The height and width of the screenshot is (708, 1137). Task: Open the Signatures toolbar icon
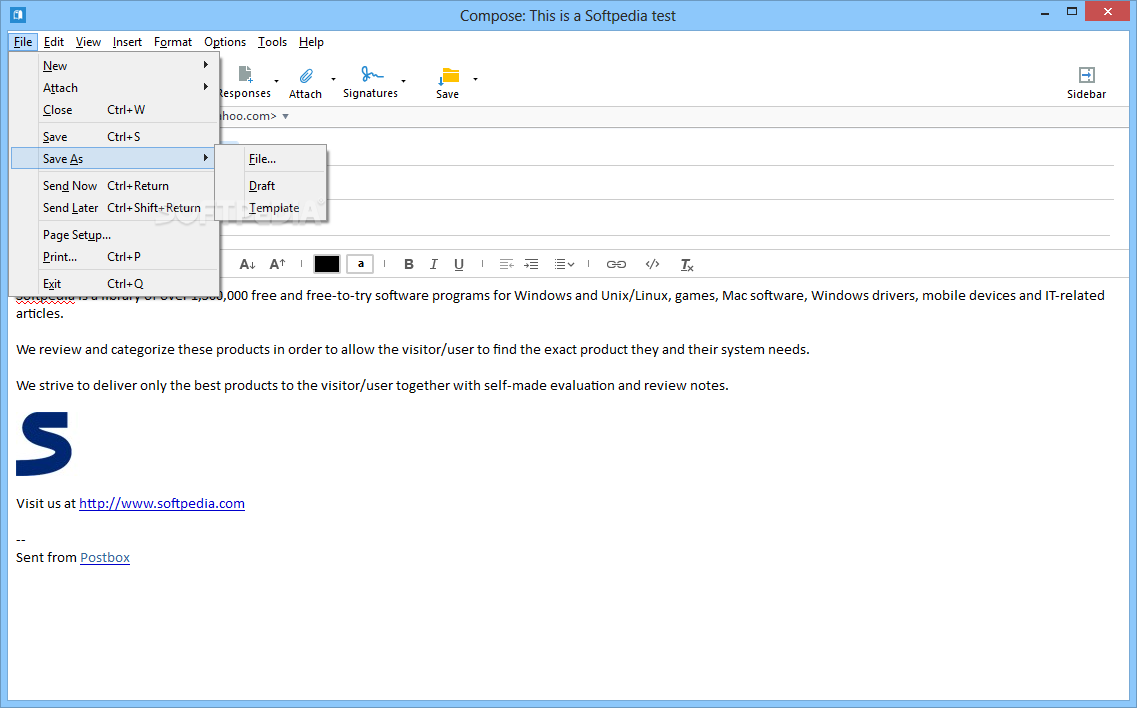pyautogui.click(x=372, y=75)
